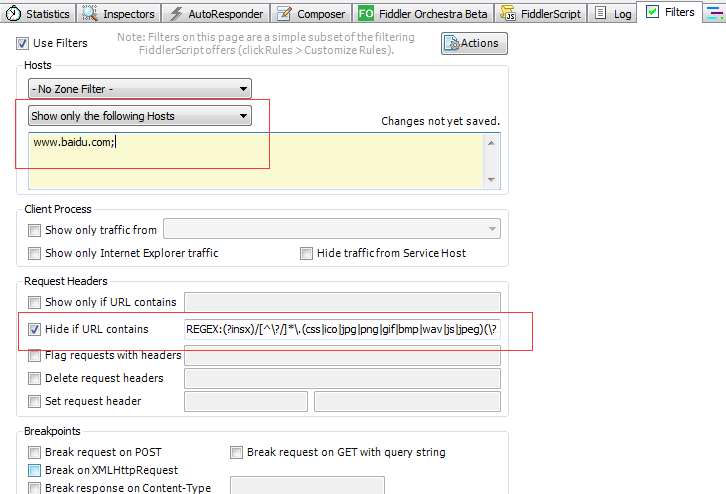
Task: Click the Set request header name field
Action: 246,401
